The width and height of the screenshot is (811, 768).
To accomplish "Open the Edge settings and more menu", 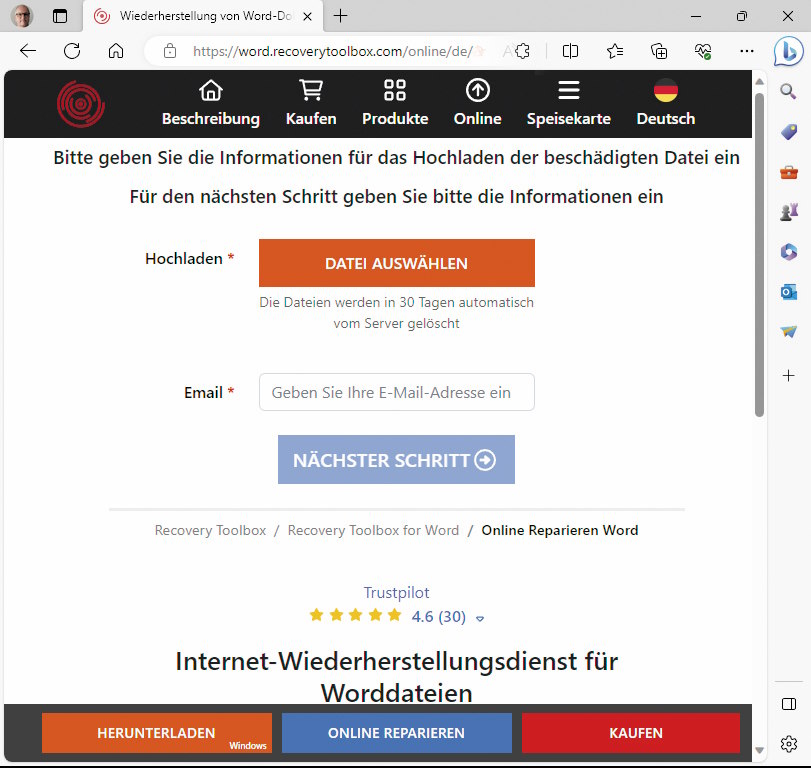I will pyautogui.click(x=747, y=51).
